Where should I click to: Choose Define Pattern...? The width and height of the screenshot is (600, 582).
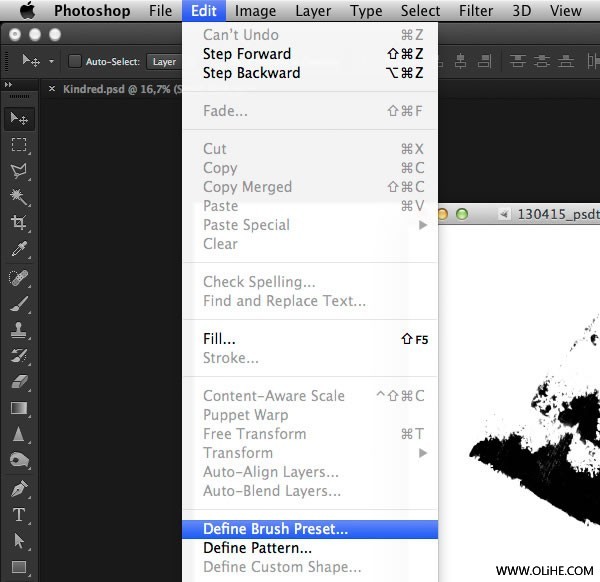coord(310,548)
